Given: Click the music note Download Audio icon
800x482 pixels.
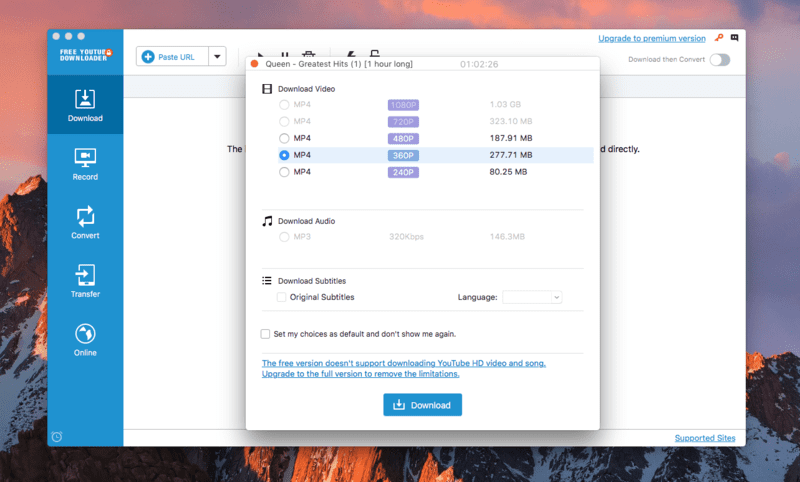Looking at the screenshot, I should (x=267, y=221).
